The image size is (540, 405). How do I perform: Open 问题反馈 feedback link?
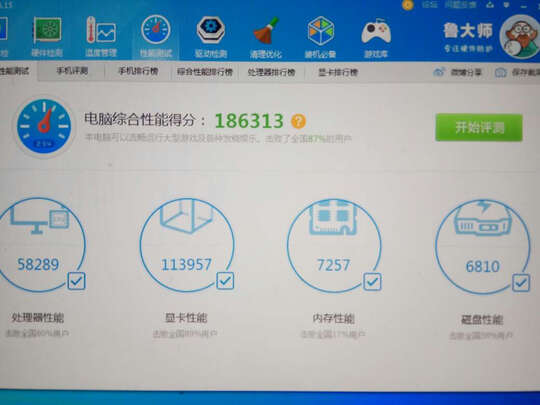[x=460, y=4]
